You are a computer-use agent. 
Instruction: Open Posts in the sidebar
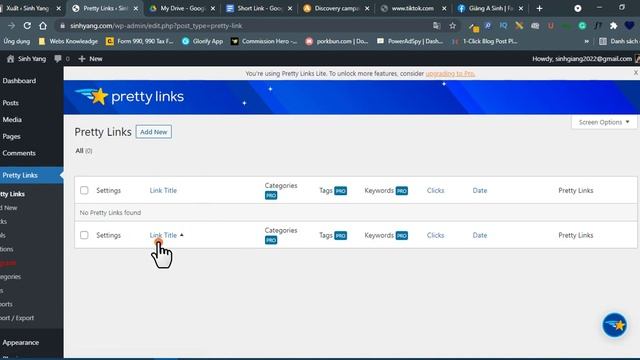(11, 103)
